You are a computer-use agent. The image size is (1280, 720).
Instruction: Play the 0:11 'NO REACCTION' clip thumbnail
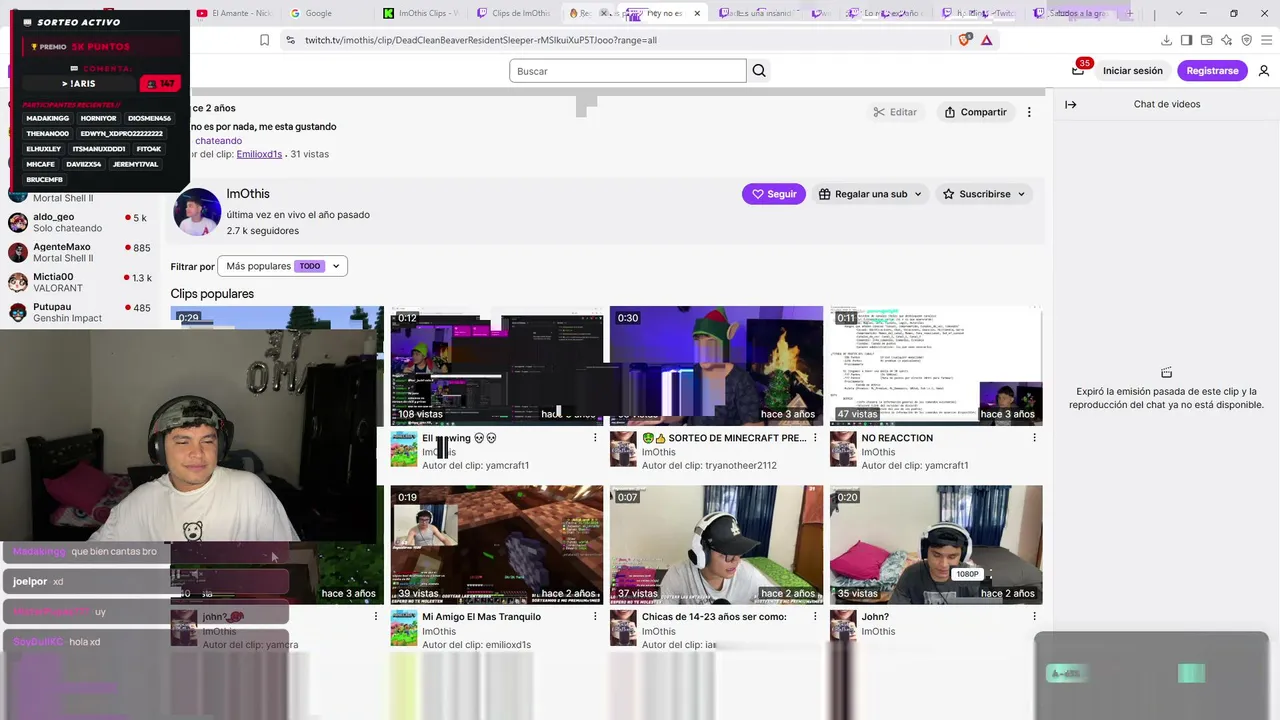pyautogui.click(x=936, y=366)
